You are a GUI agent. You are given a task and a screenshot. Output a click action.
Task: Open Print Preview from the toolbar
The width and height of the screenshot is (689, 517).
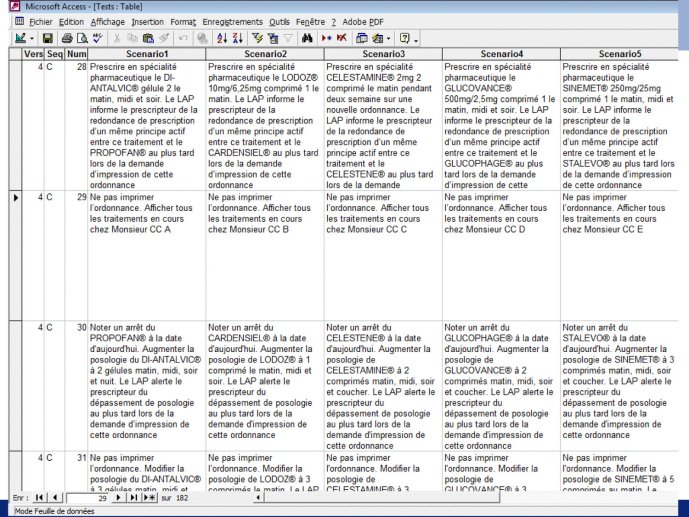tap(82, 39)
